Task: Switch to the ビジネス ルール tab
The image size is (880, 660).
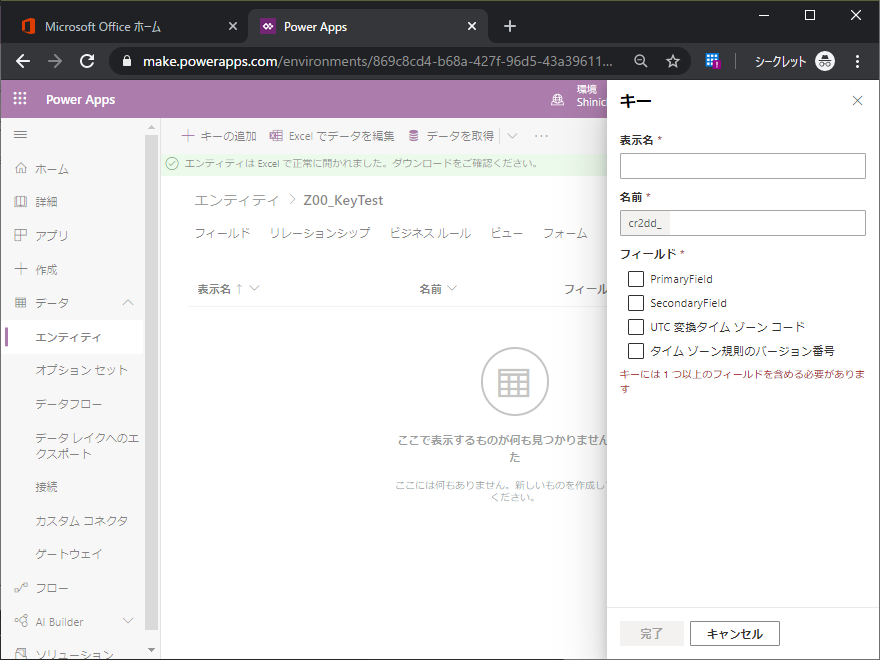Action: (430, 233)
